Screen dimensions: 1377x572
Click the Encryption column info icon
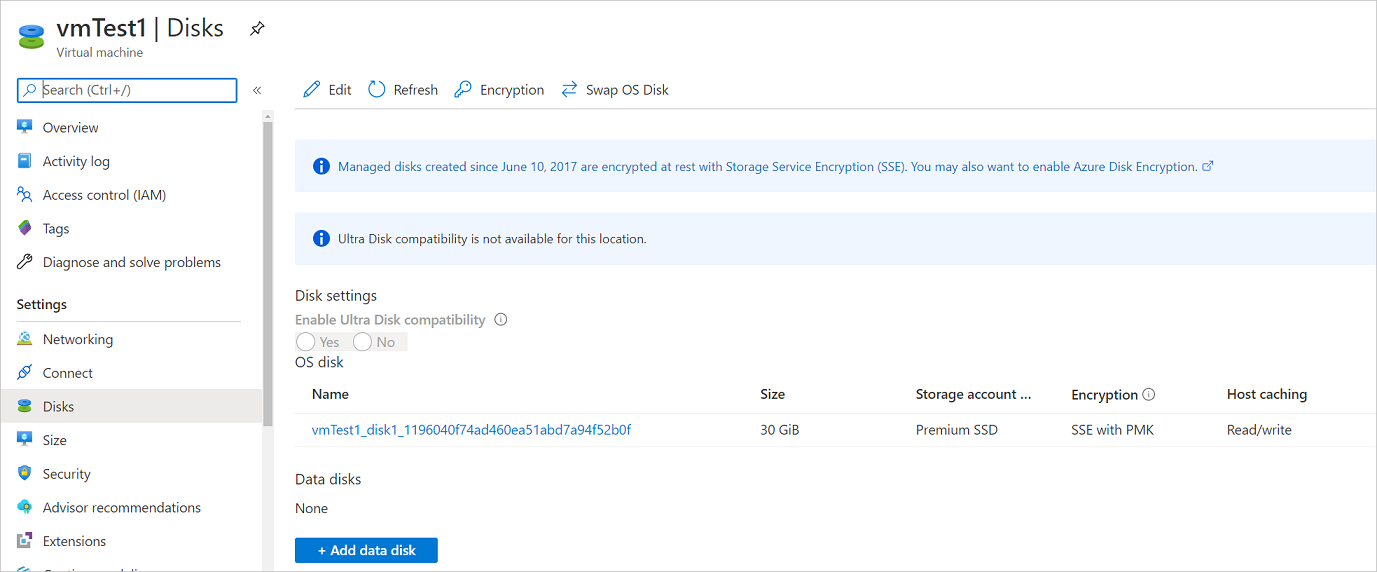[1149, 394]
